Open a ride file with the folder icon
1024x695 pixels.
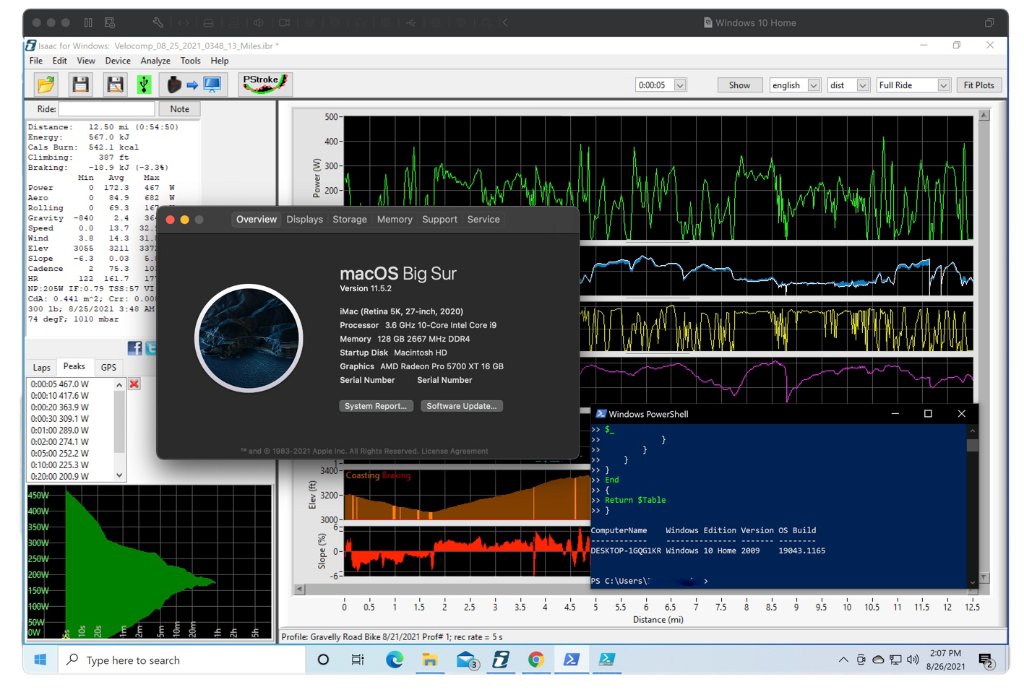(x=46, y=84)
